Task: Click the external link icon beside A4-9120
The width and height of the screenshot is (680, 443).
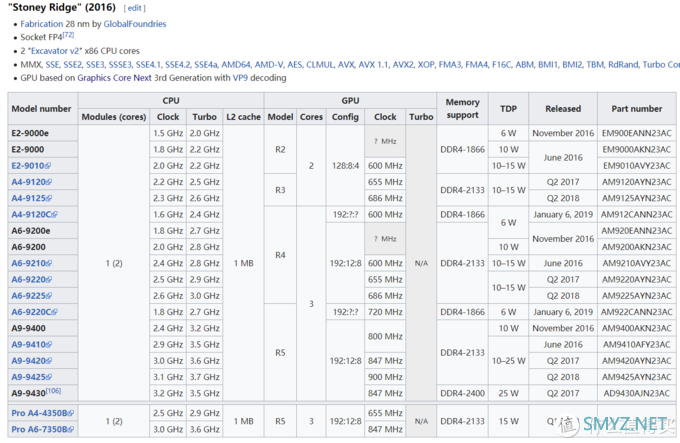Action: click(49, 182)
